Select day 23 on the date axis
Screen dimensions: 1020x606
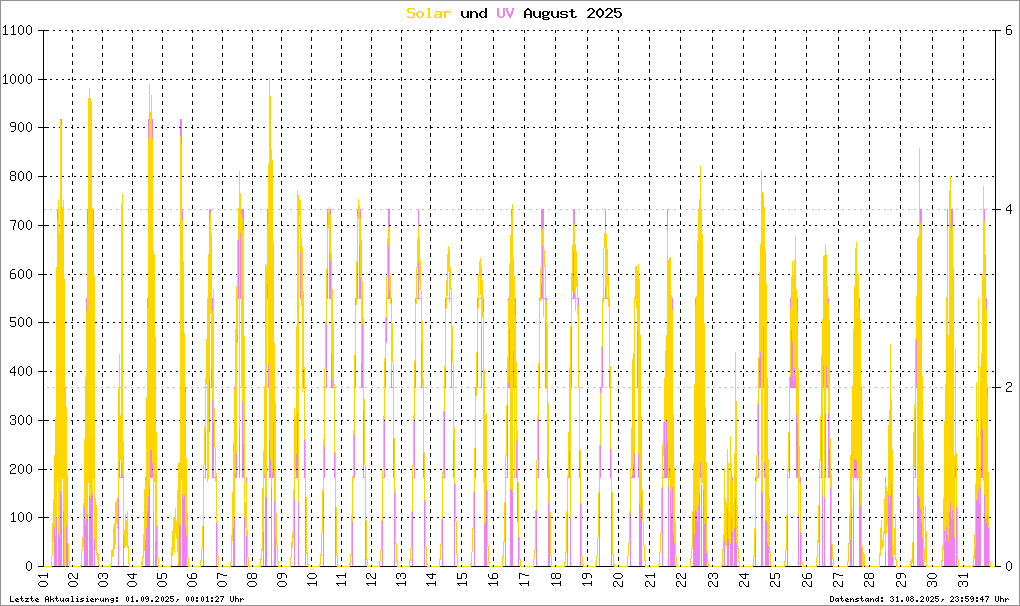click(711, 580)
